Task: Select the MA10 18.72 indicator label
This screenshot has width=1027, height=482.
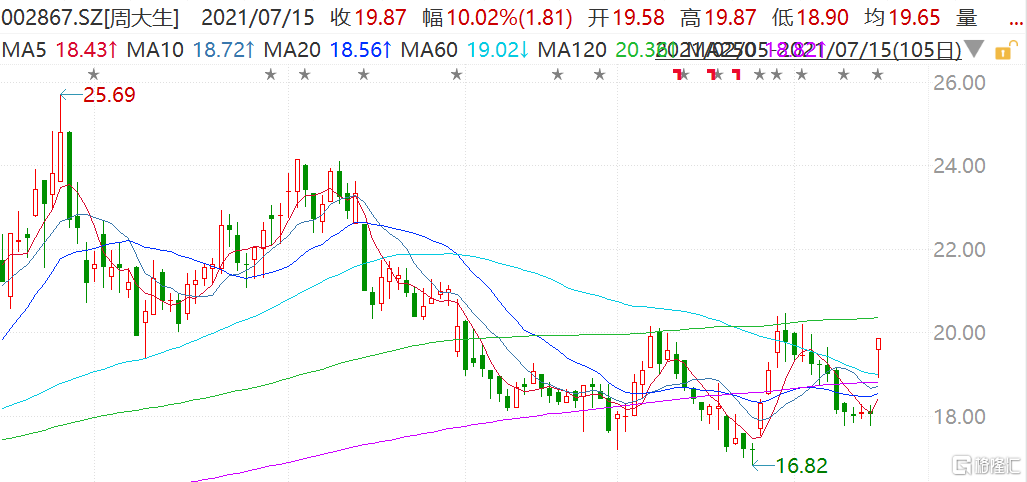Action: [x=191, y=50]
